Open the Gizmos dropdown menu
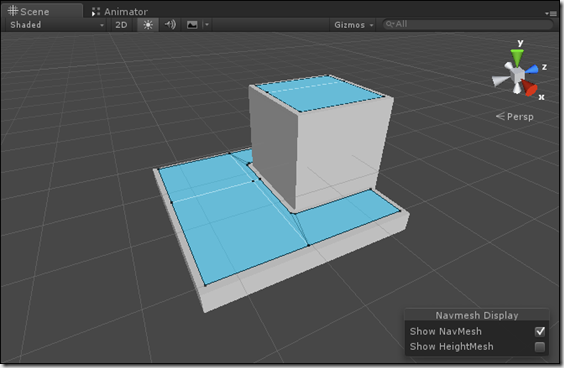 (x=354, y=25)
